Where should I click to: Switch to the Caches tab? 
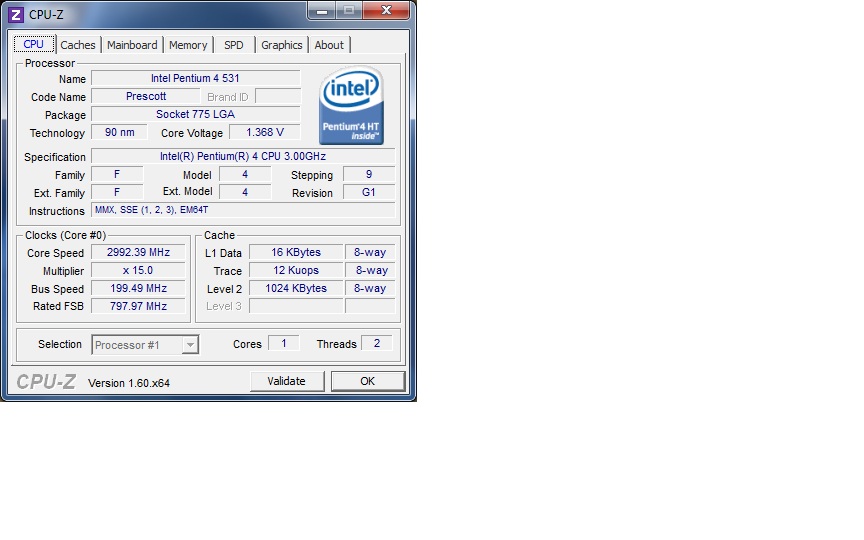[x=78, y=45]
